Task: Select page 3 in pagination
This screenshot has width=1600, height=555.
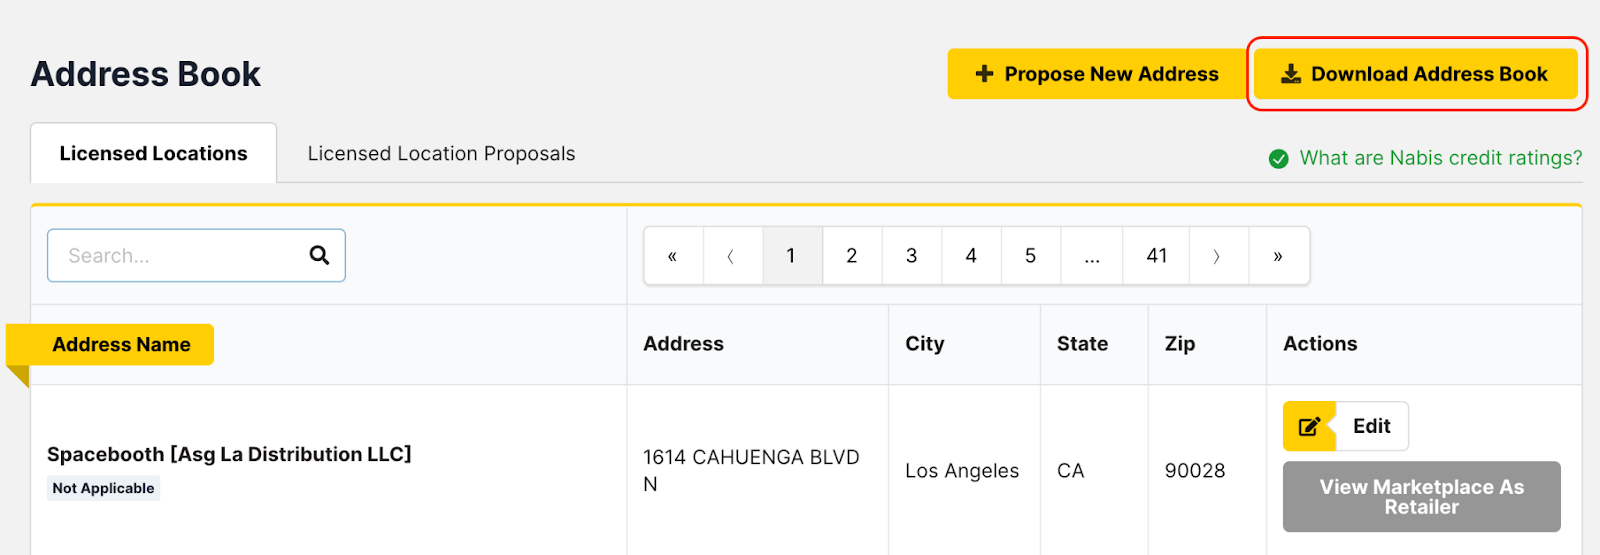Action: tap(911, 256)
